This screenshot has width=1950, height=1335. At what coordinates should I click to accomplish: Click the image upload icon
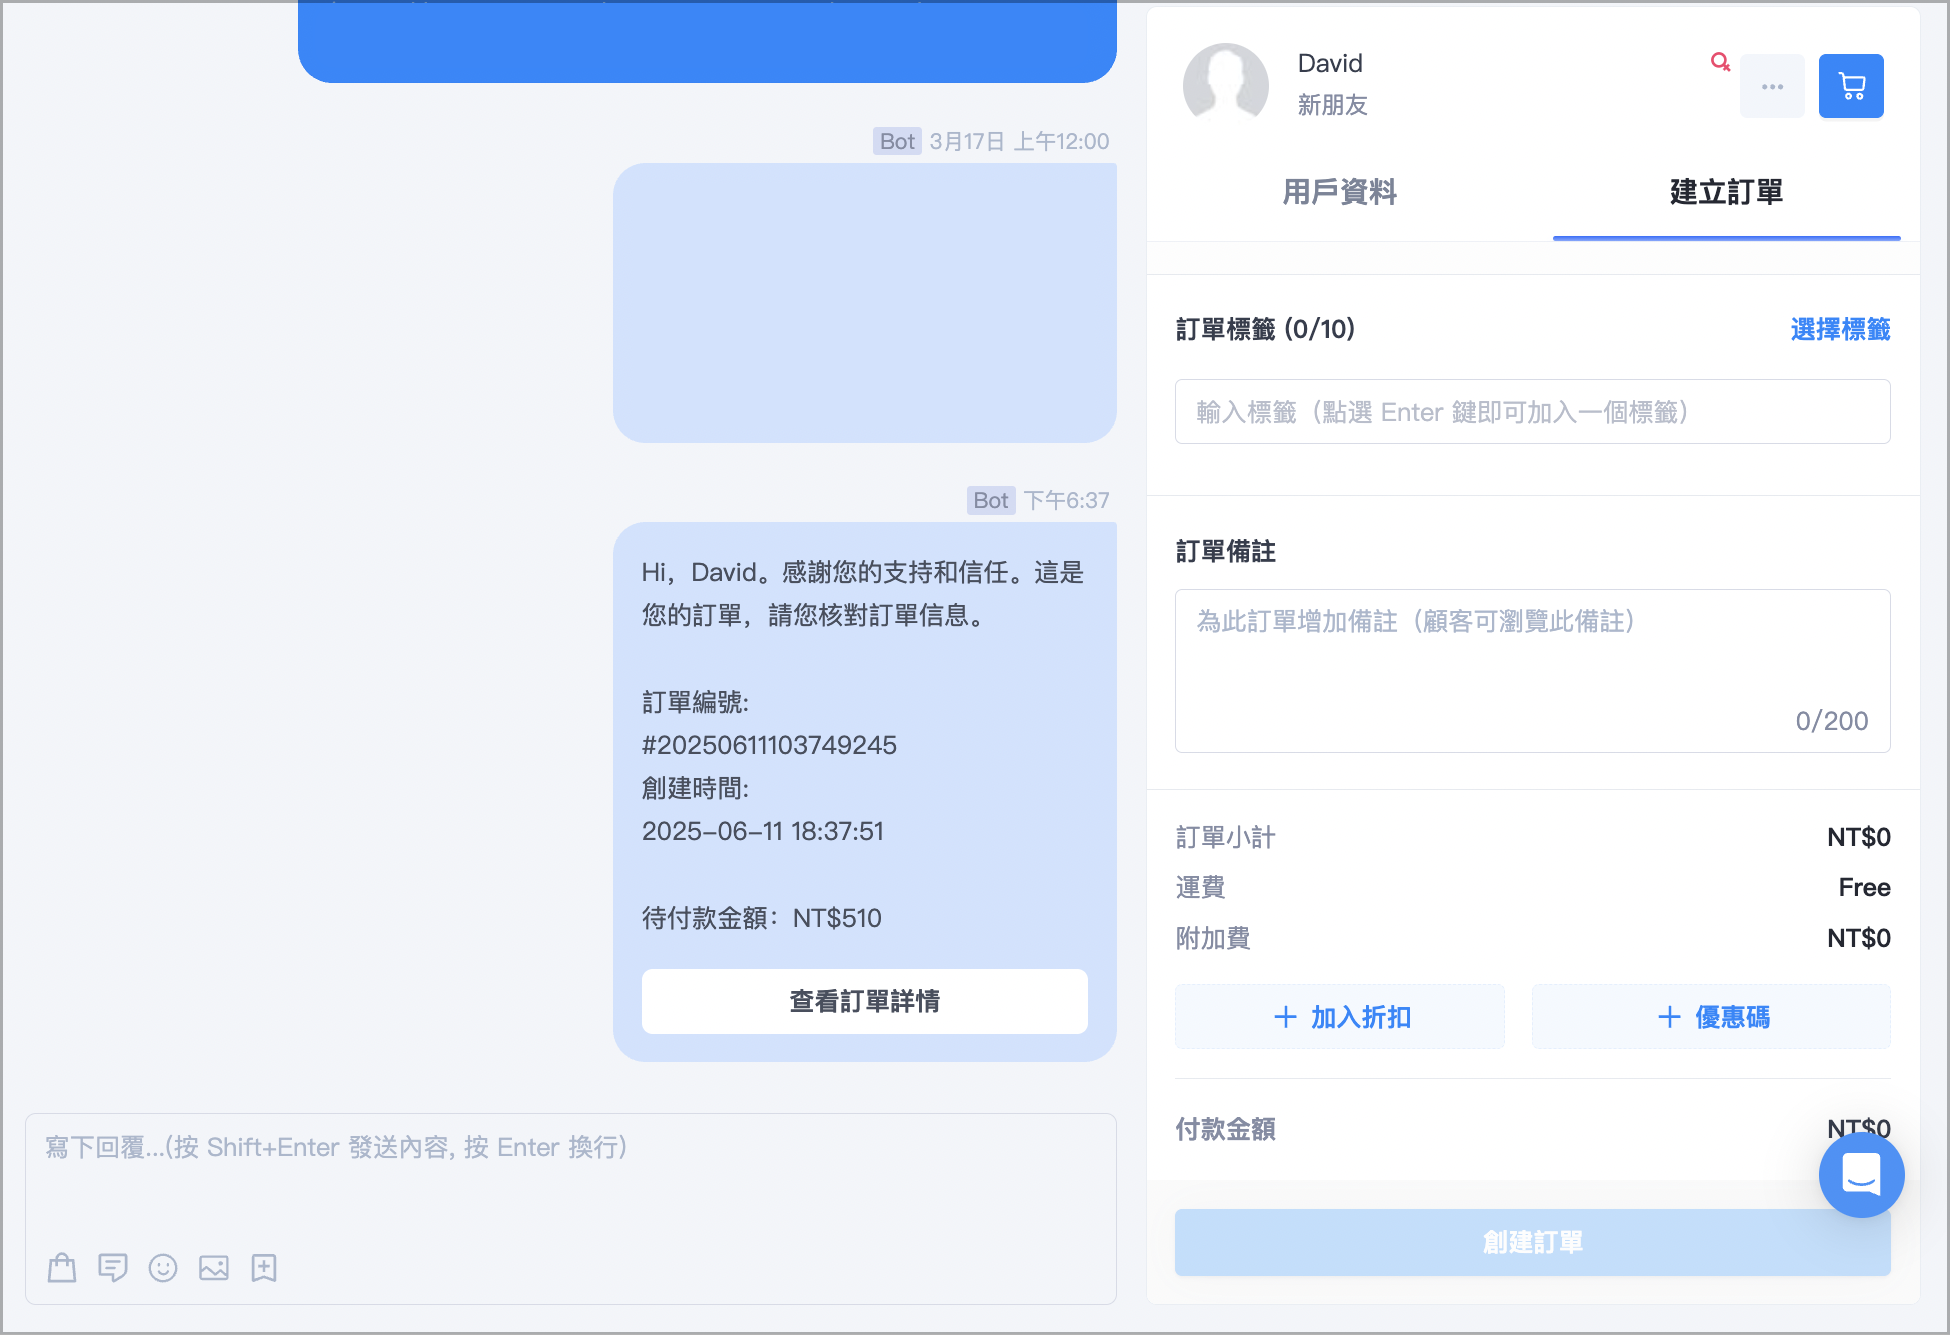pyautogui.click(x=213, y=1268)
